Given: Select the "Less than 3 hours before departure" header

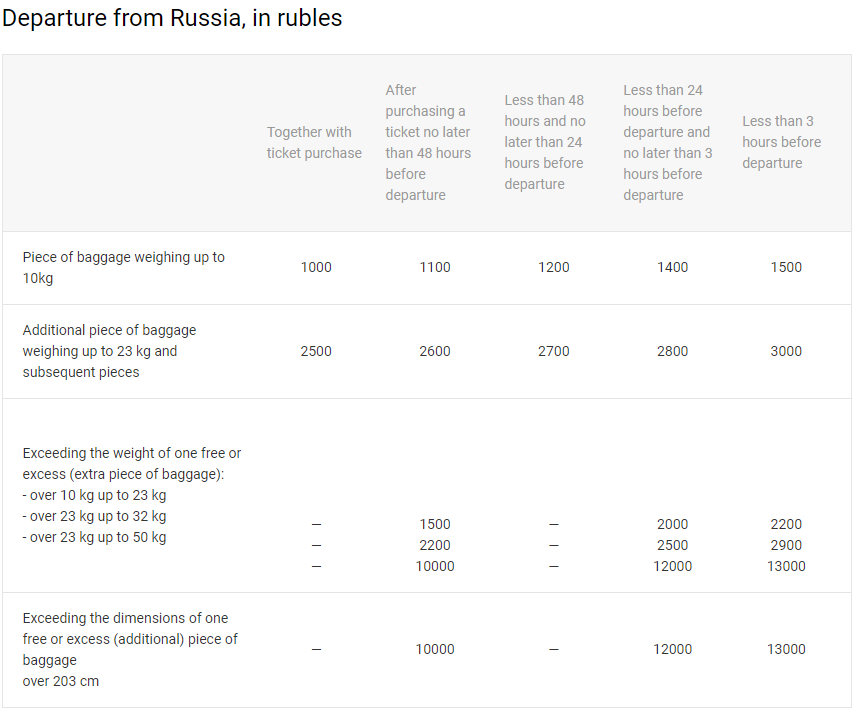Looking at the screenshot, I should [x=782, y=143].
